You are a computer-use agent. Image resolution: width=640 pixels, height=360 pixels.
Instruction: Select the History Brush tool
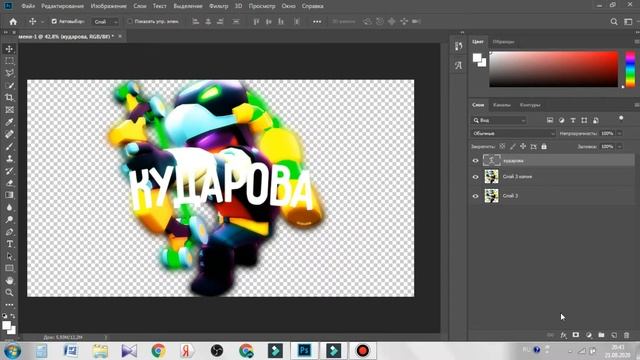coord(9,171)
